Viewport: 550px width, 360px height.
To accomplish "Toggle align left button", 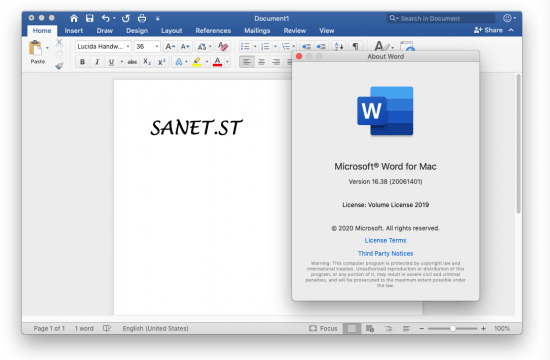I will (x=247, y=62).
